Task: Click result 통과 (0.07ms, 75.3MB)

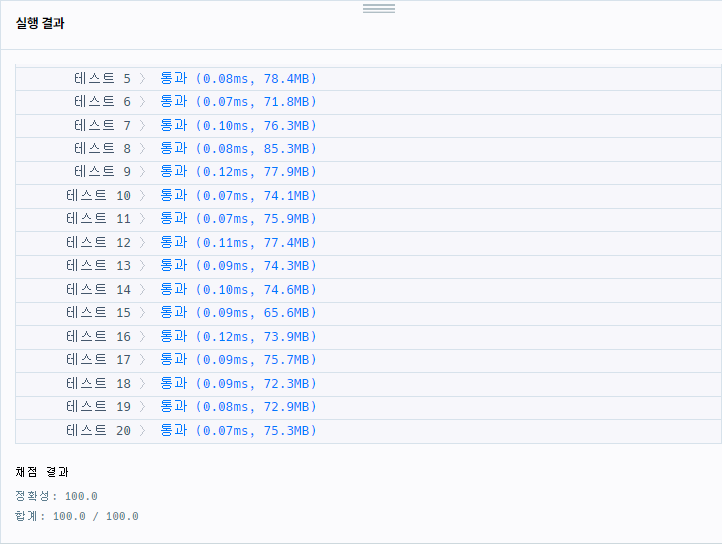Action: 239,431
